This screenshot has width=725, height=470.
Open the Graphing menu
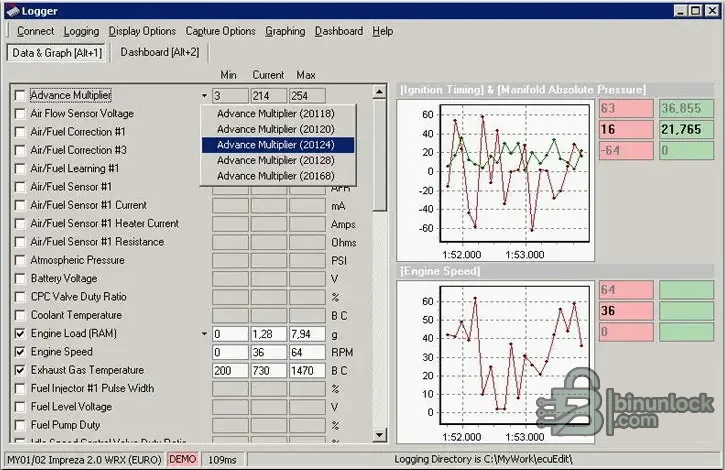click(285, 31)
